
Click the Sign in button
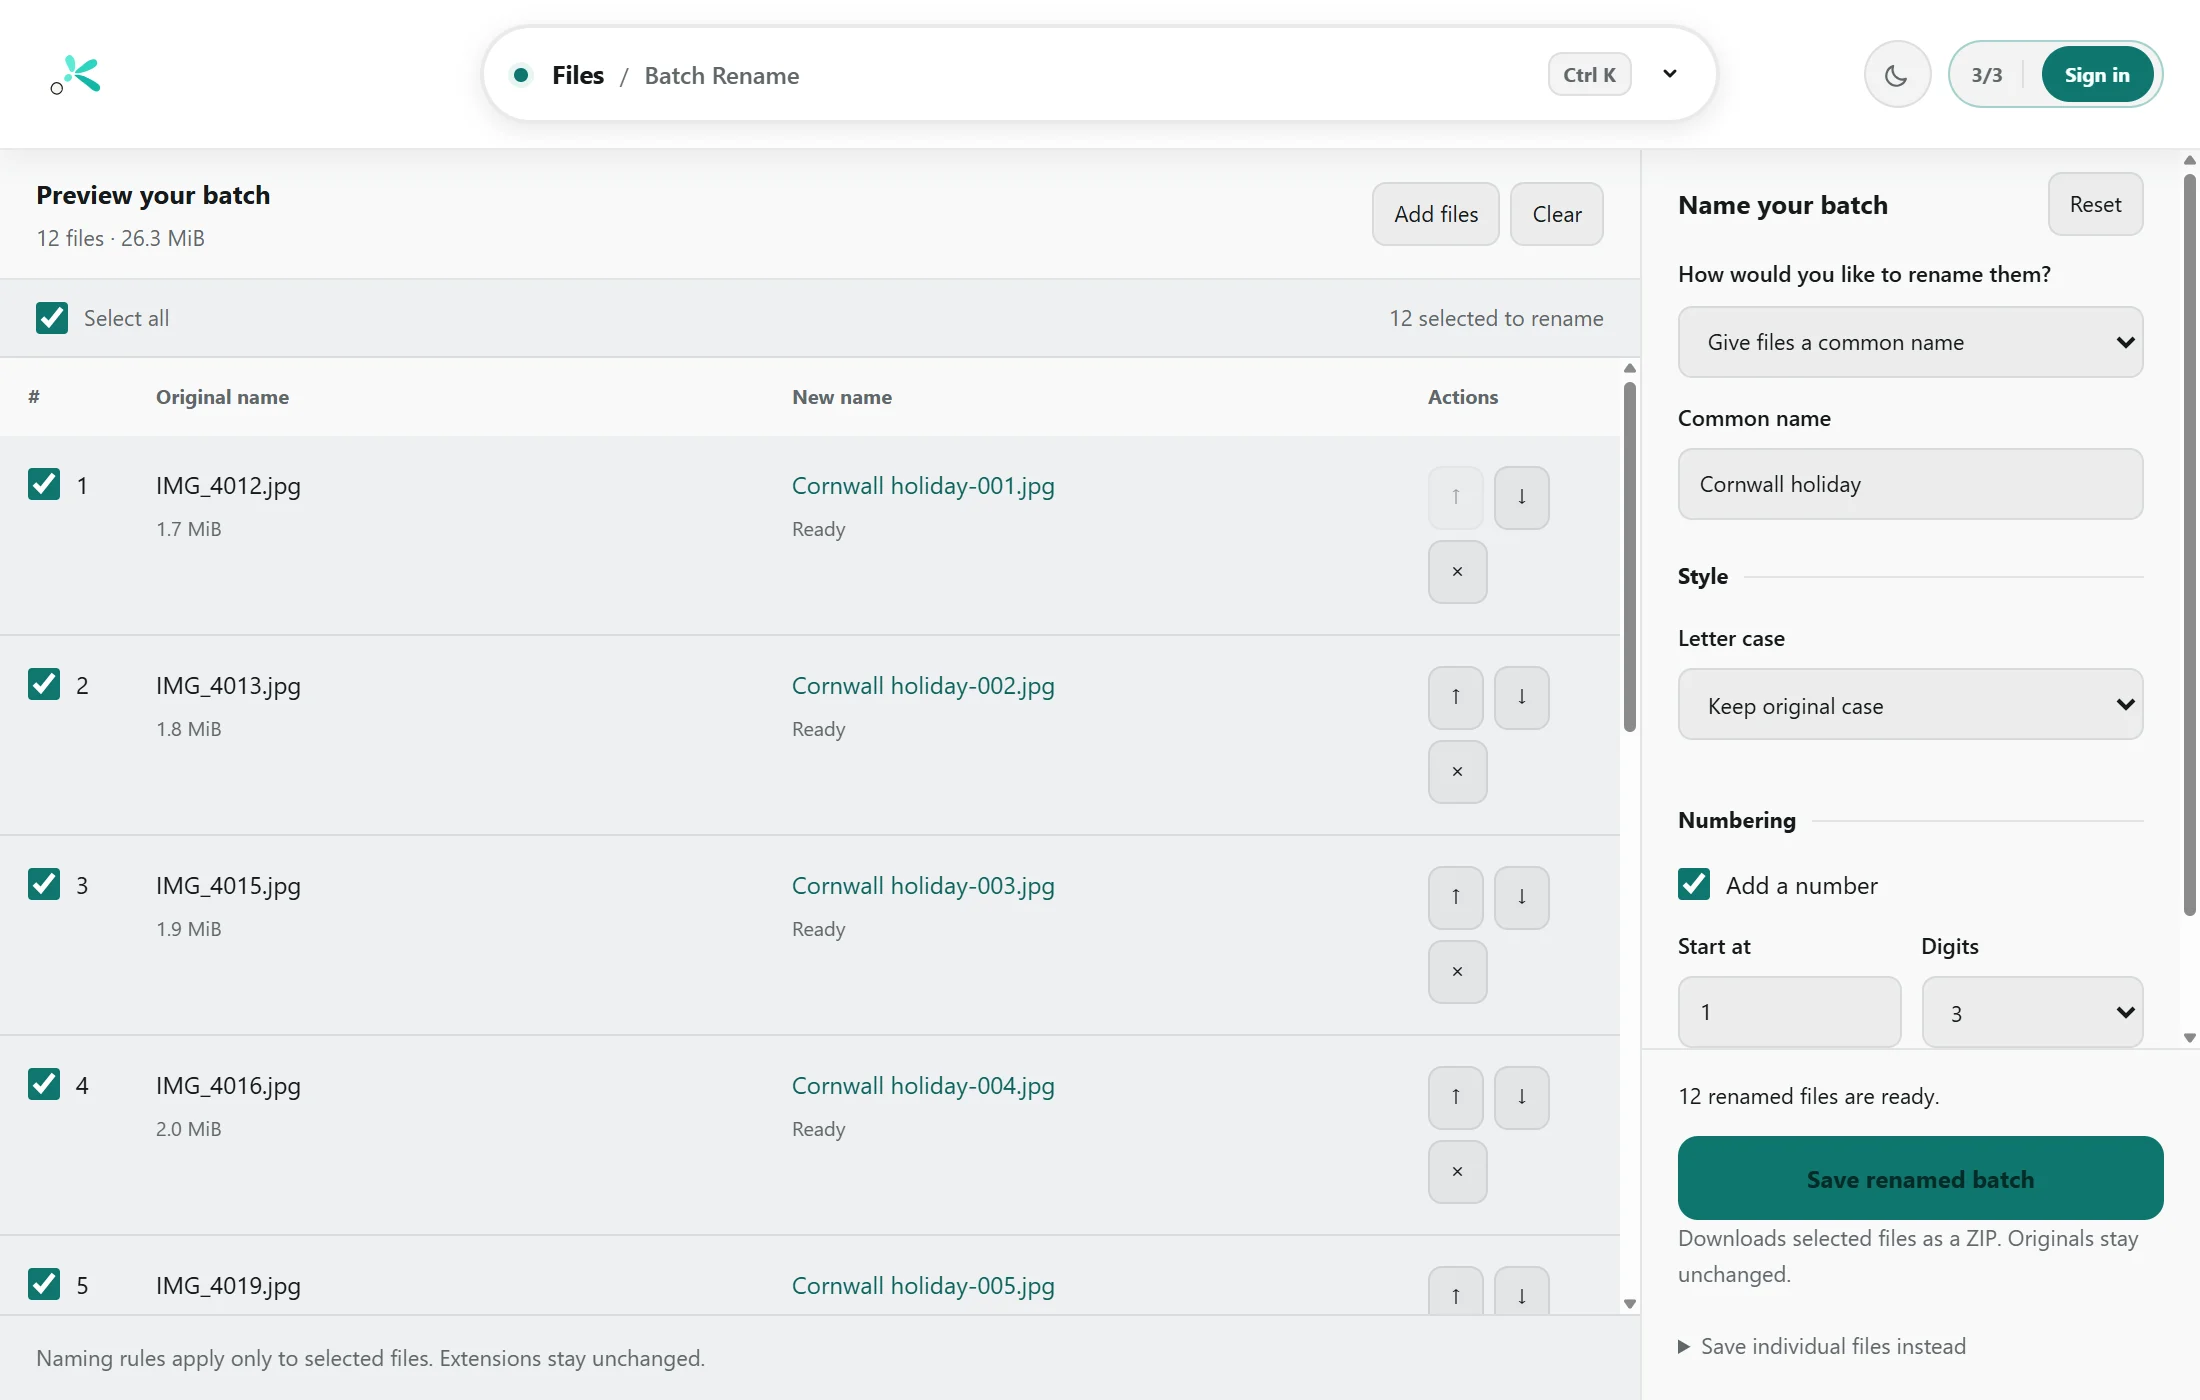click(x=2097, y=75)
